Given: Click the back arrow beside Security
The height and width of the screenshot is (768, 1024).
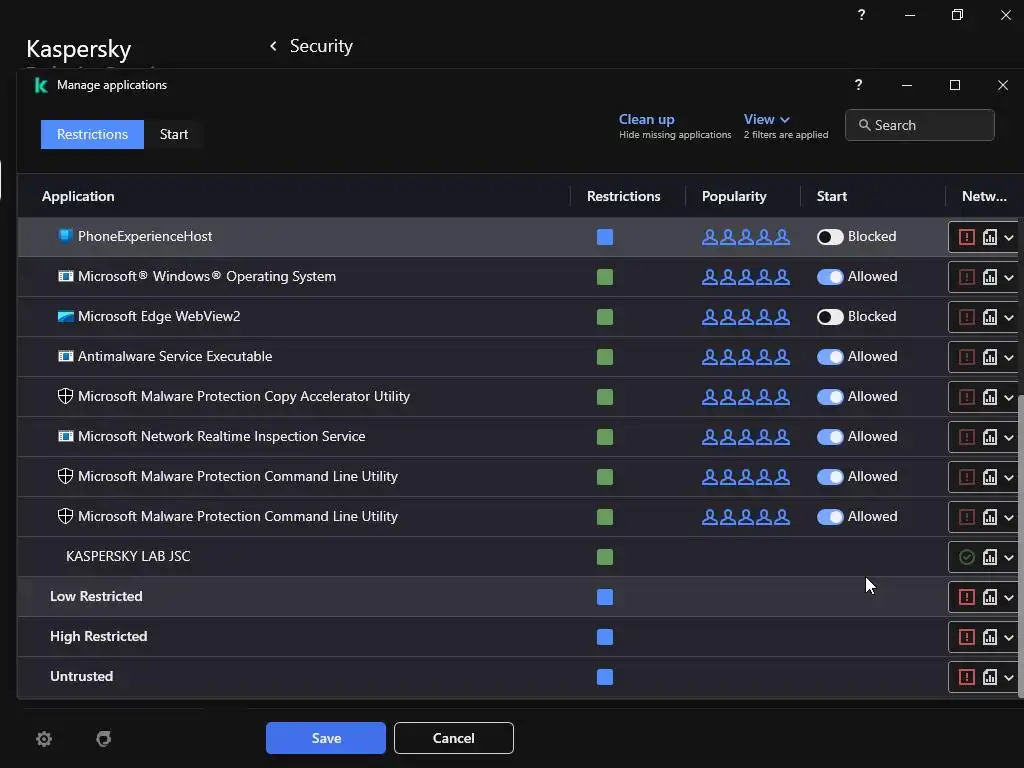Looking at the screenshot, I should pos(273,46).
